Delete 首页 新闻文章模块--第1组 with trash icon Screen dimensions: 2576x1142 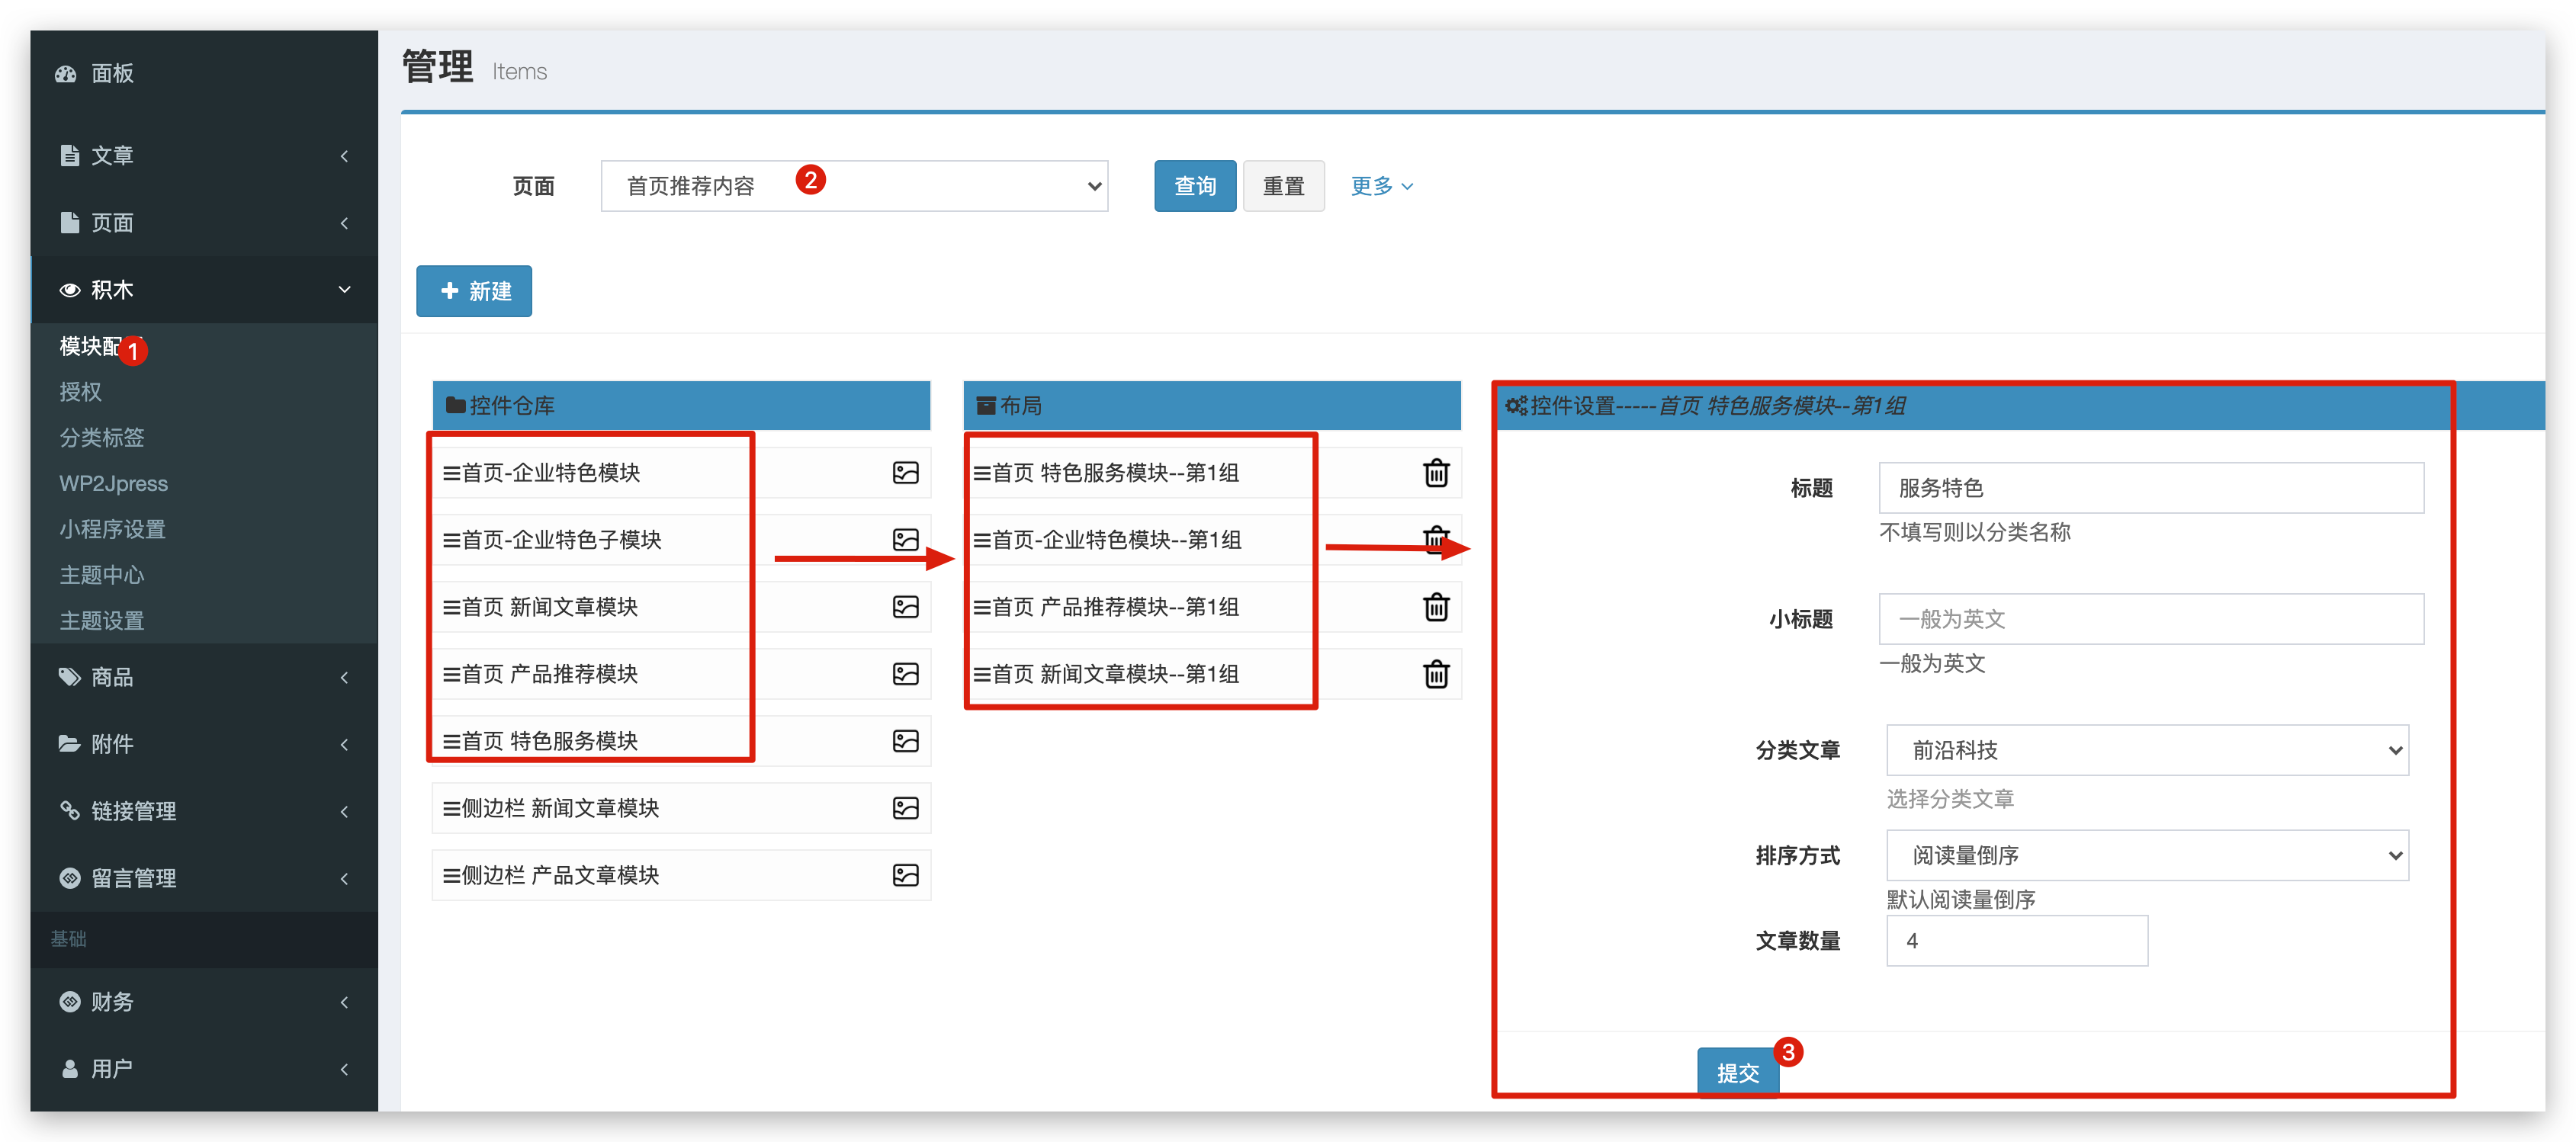click(x=1436, y=674)
